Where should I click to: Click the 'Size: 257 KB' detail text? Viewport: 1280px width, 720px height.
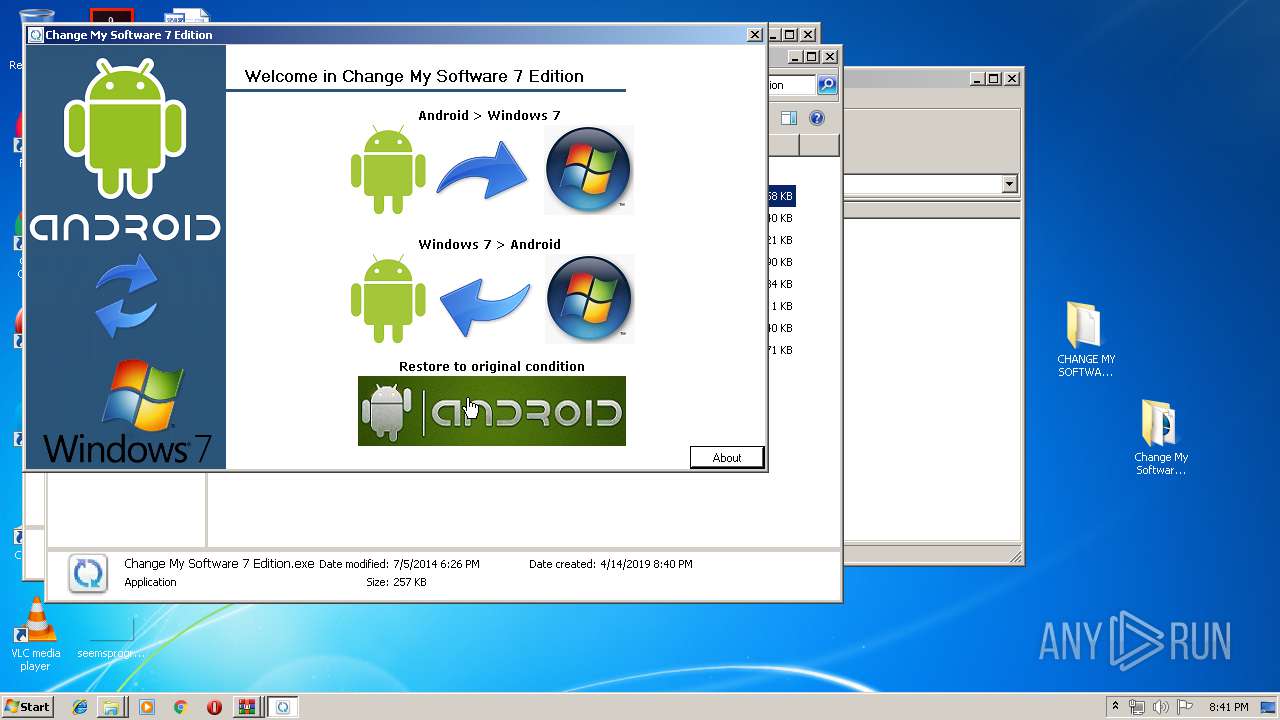click(x=396, y=582)
